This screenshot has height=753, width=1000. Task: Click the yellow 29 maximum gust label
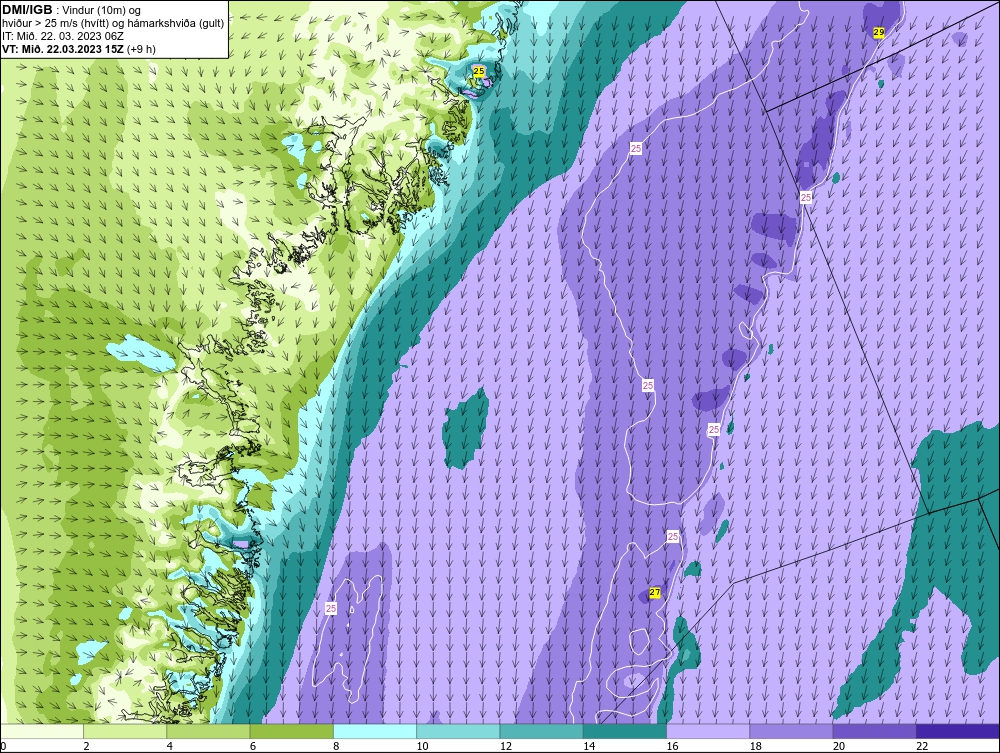(879, 32)
